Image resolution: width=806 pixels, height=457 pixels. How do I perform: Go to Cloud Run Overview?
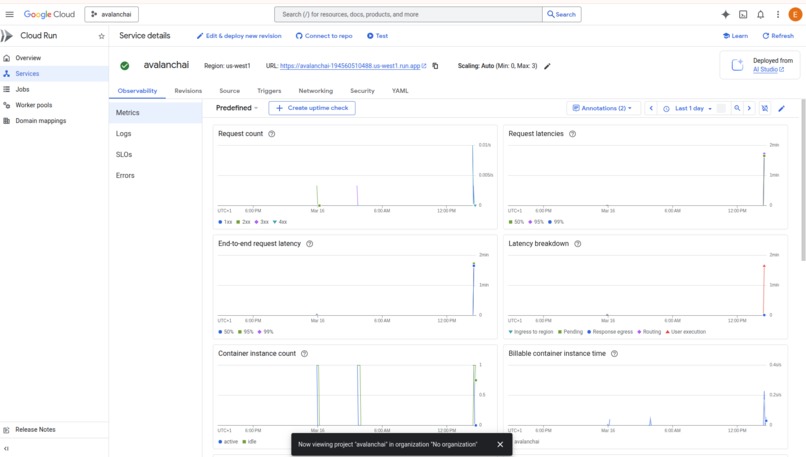point(54,58)
